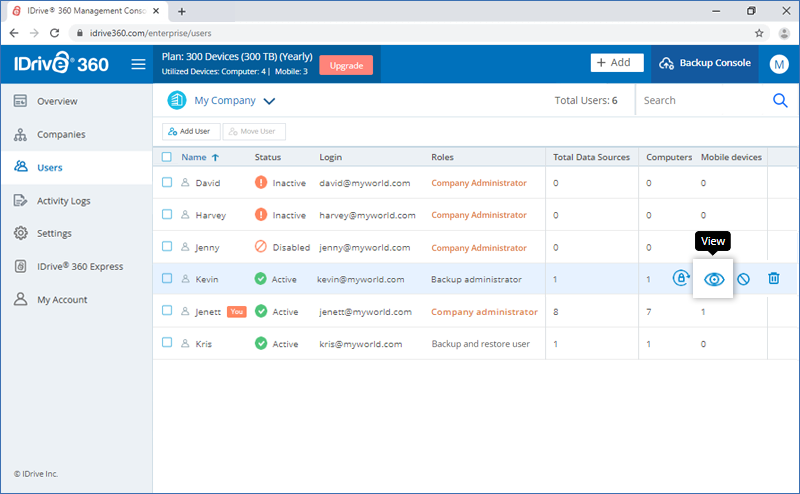Screen dimensions: 800x494
Task: Click the user name Jenny
Action: tap(207, 248)
